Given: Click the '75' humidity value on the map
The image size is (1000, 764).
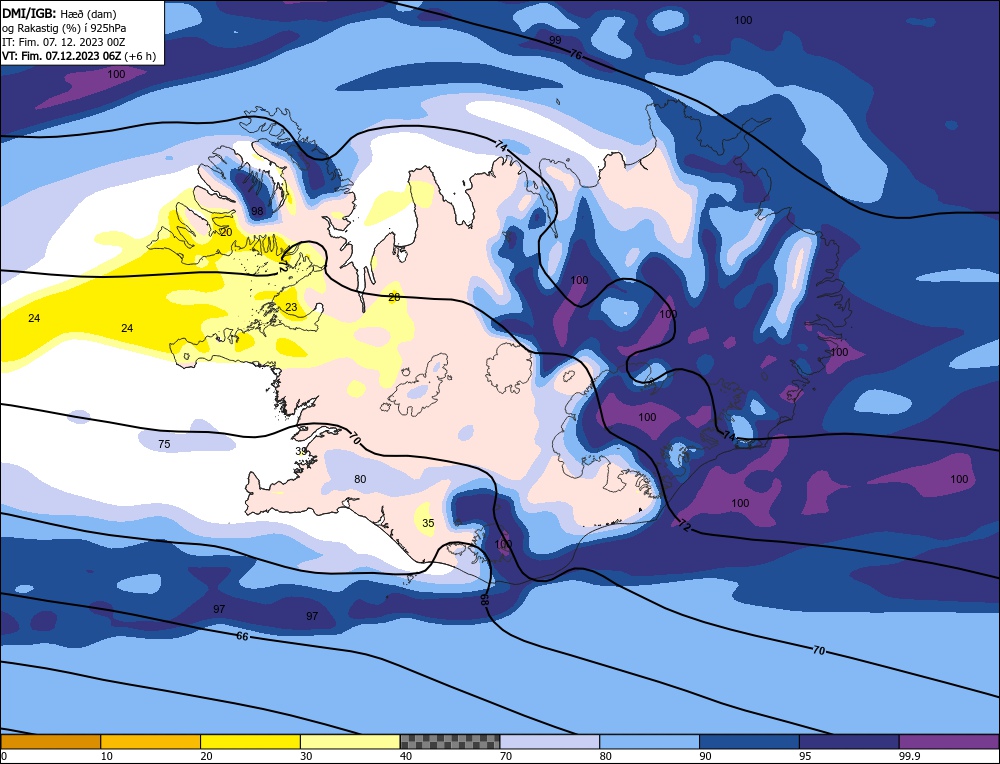Looking at the screenshot, I should 164,444.
